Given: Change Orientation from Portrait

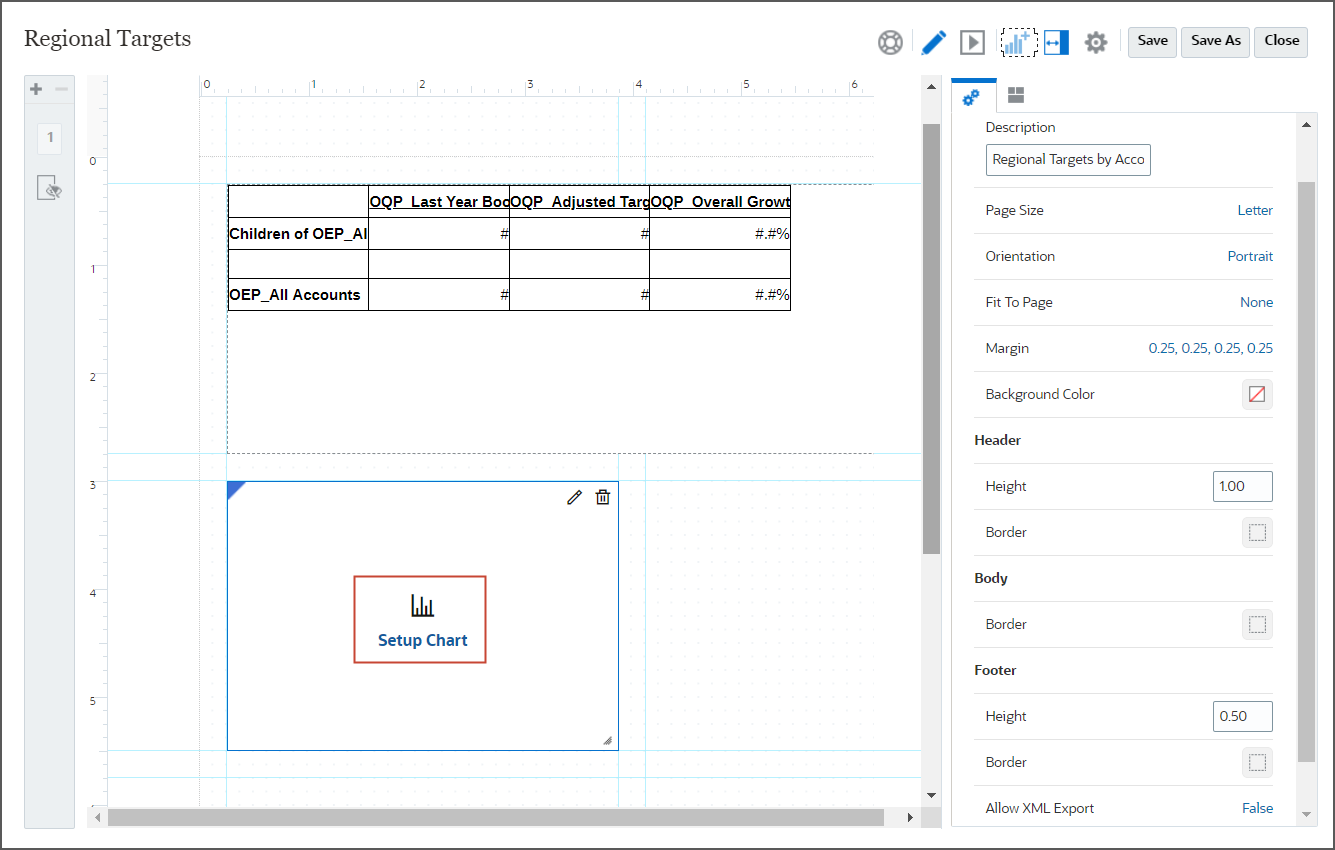Looking at the screenshot, I should [1250, 256].
